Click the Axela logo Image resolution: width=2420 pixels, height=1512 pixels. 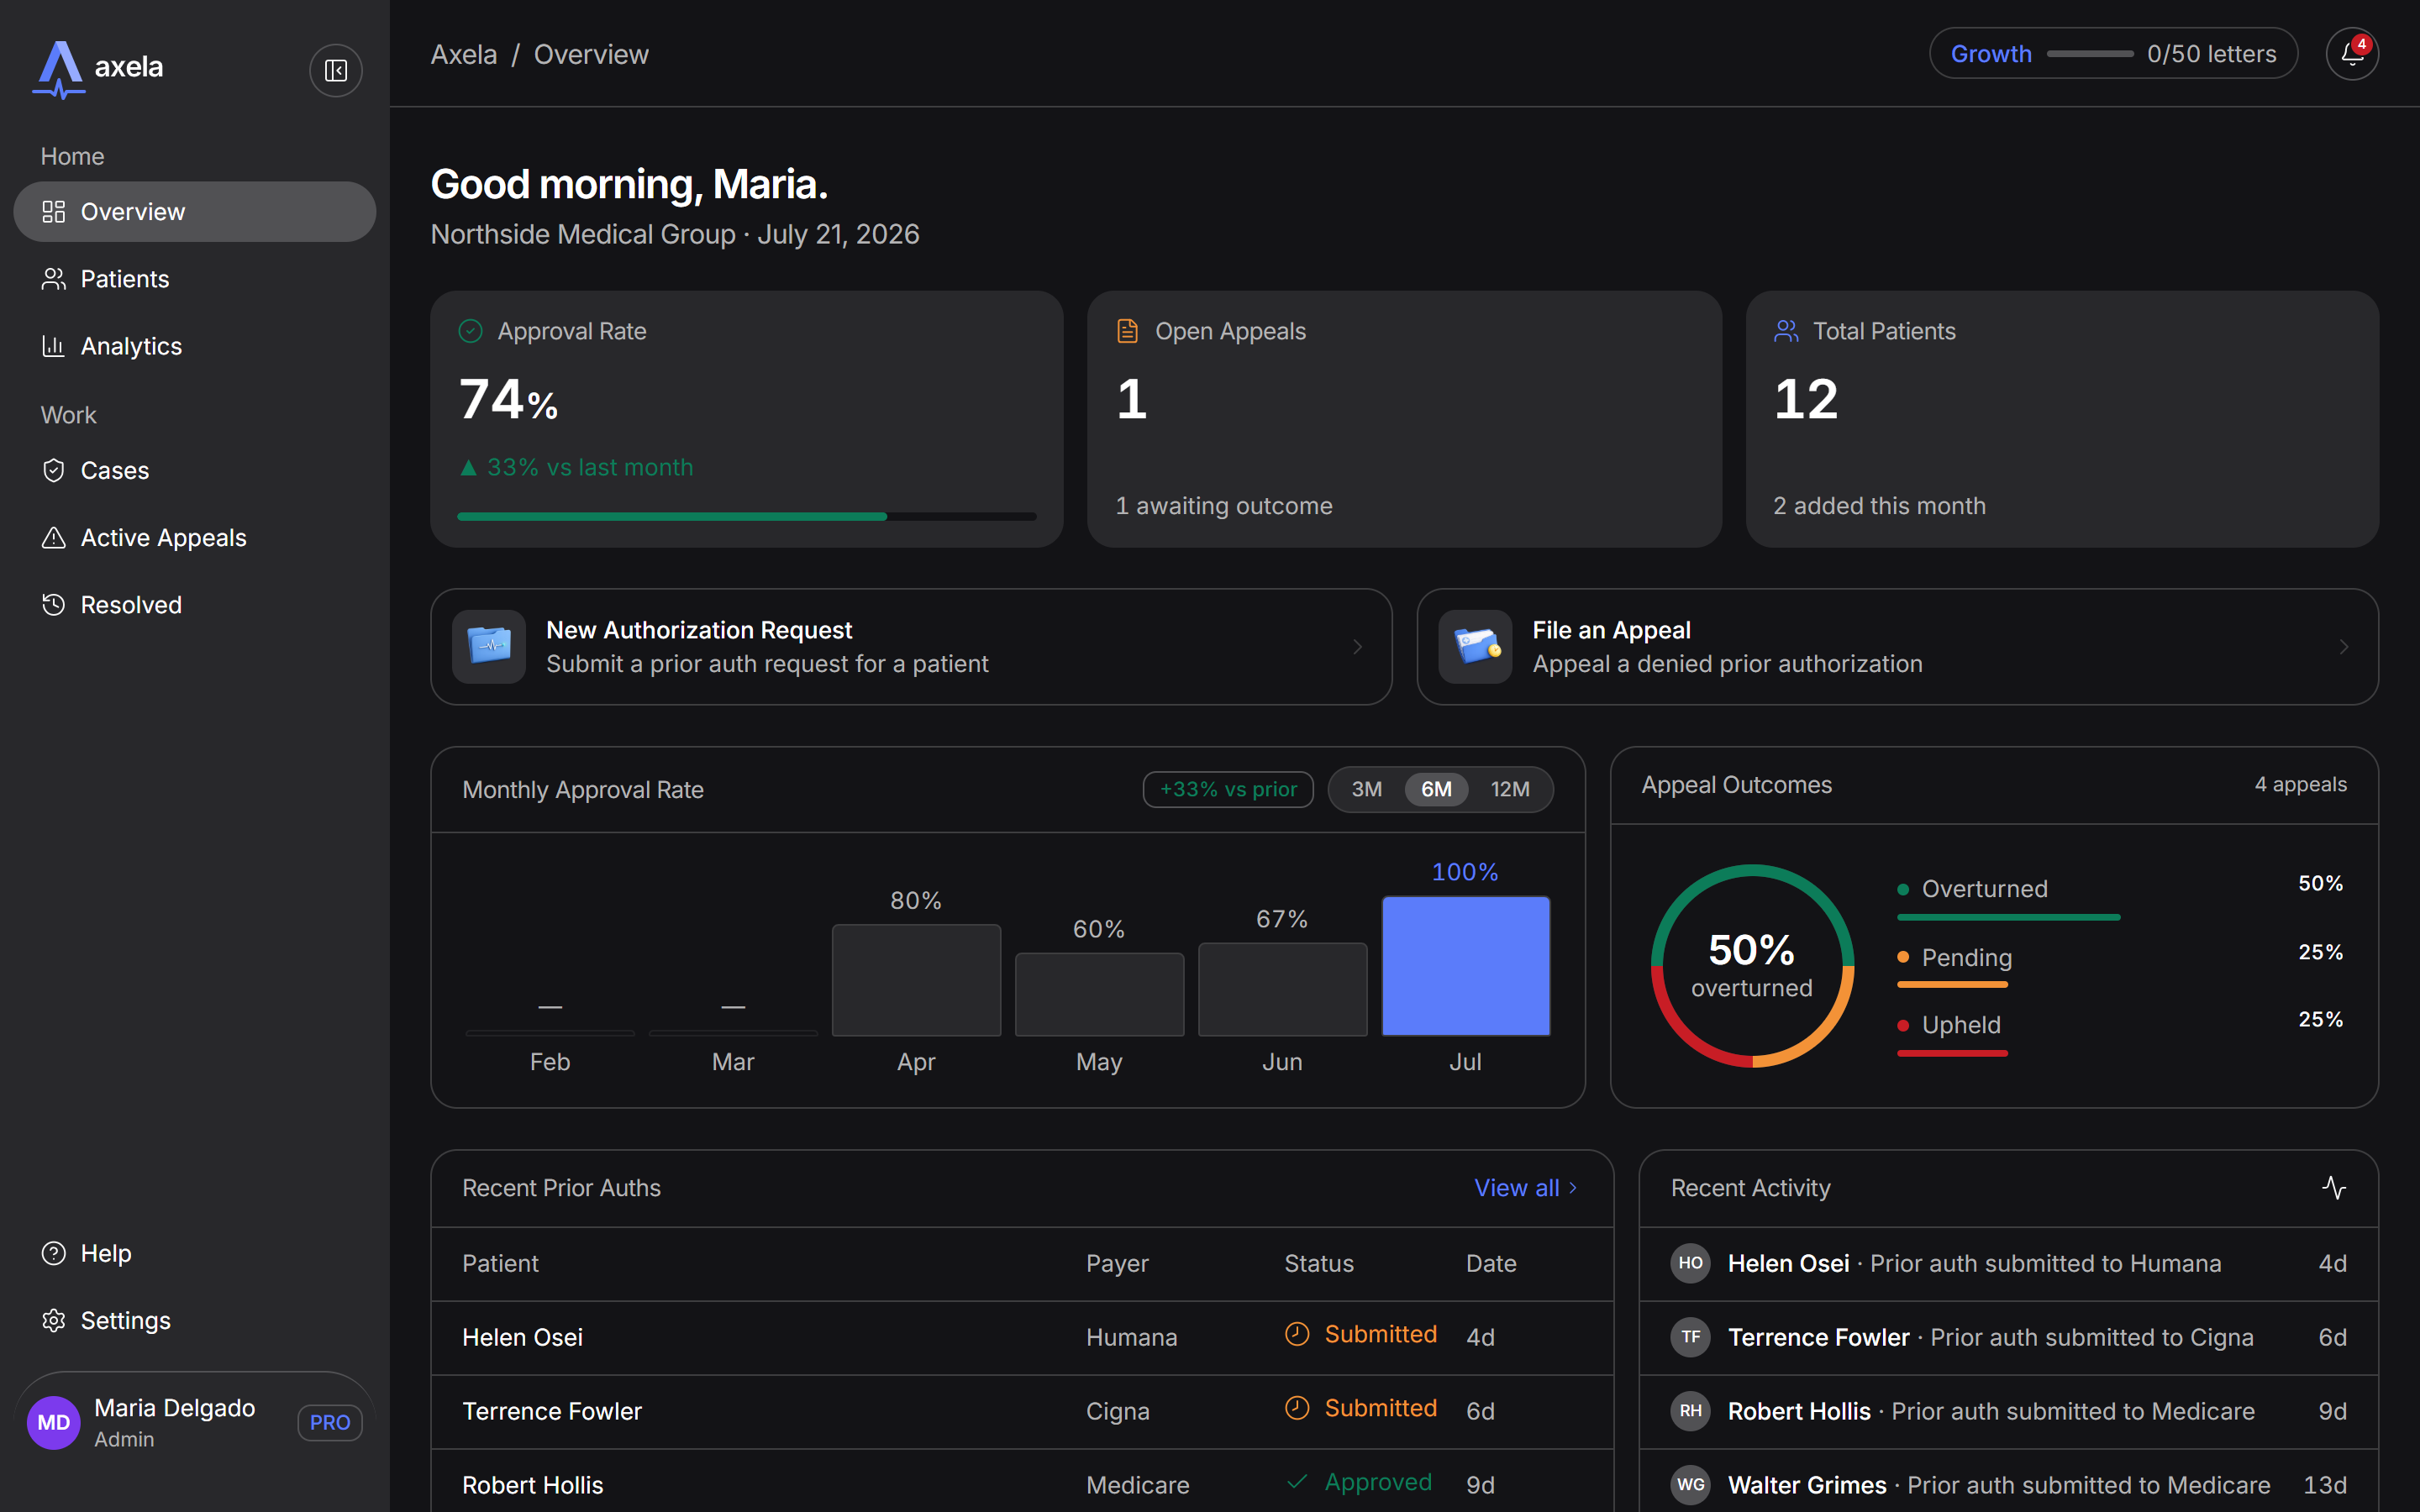point(98,69)
